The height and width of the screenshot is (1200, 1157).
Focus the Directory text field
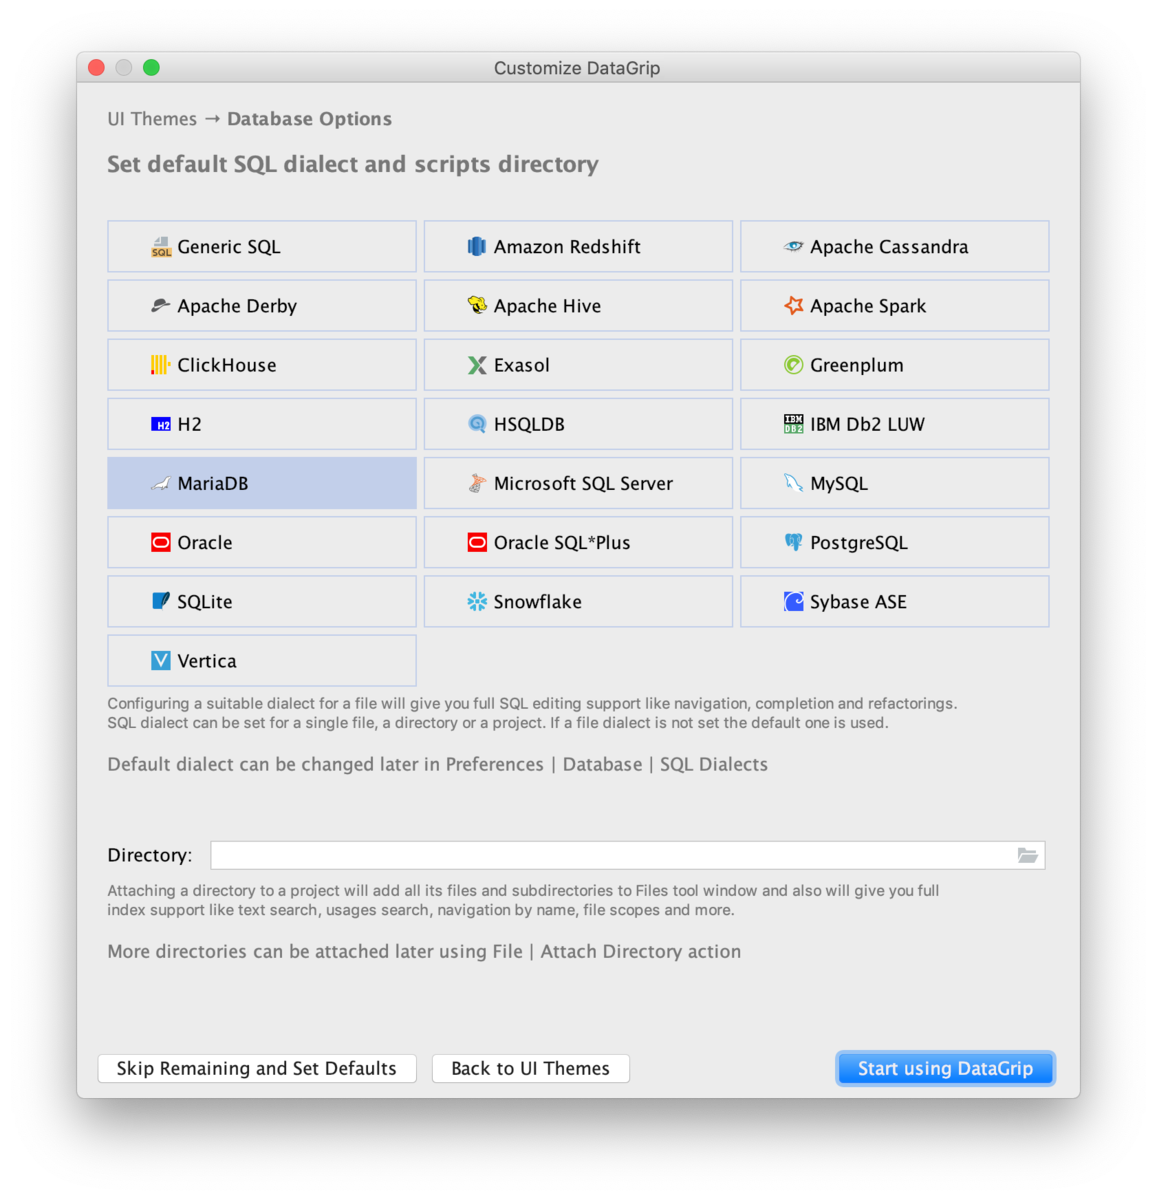click(613, 855)
